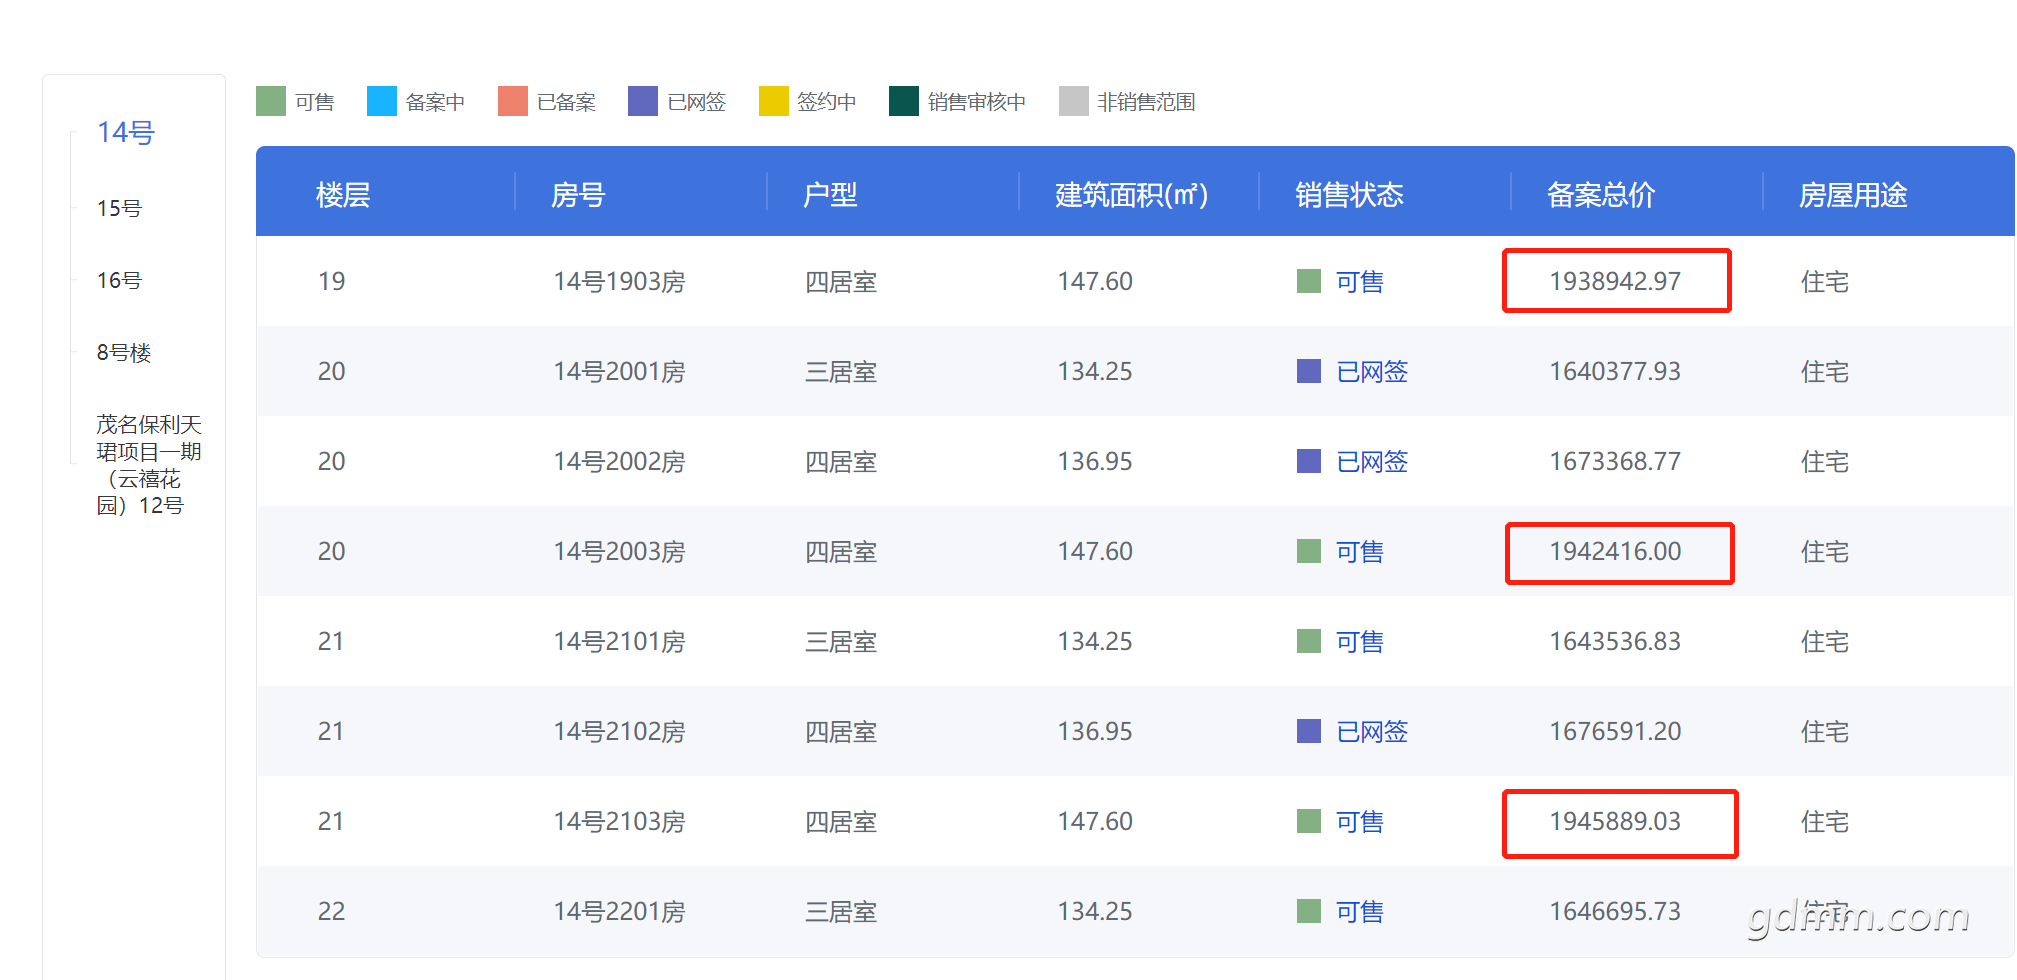Open 茂名保利天珺项目一期 12号 entry

(149, 465)
